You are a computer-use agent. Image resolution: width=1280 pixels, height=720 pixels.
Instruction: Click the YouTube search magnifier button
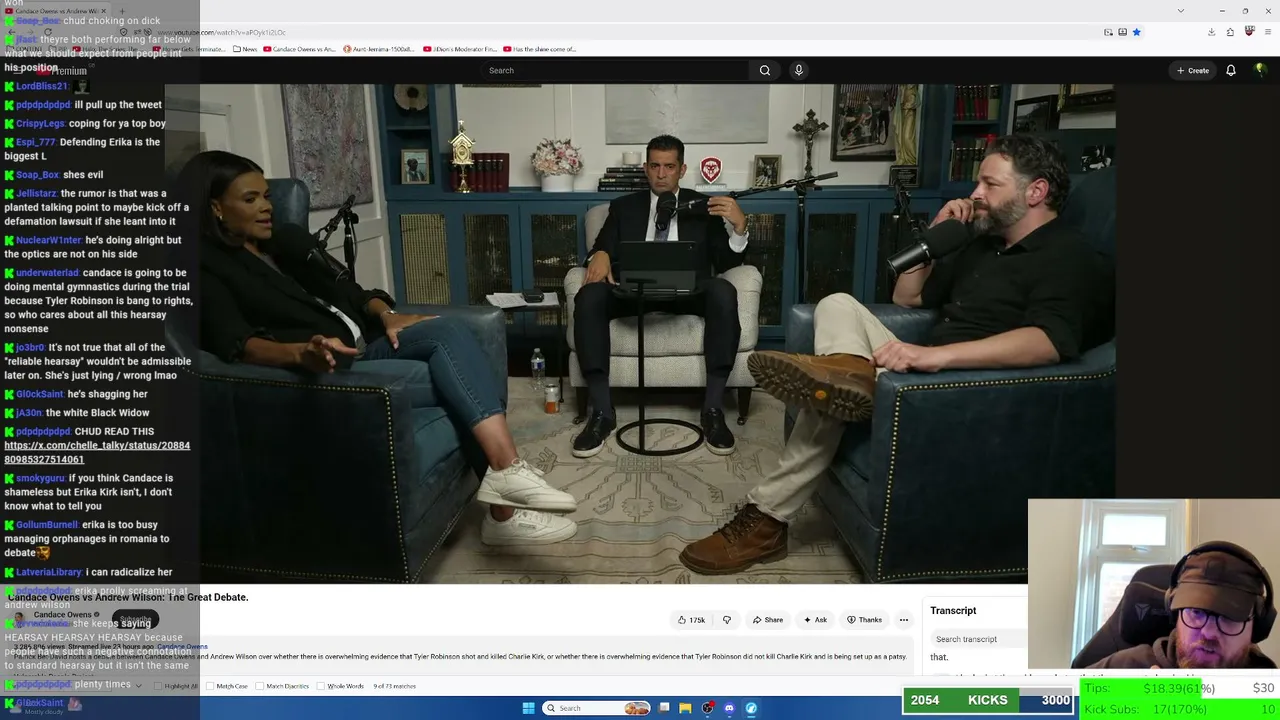click(x=765, y=70)
